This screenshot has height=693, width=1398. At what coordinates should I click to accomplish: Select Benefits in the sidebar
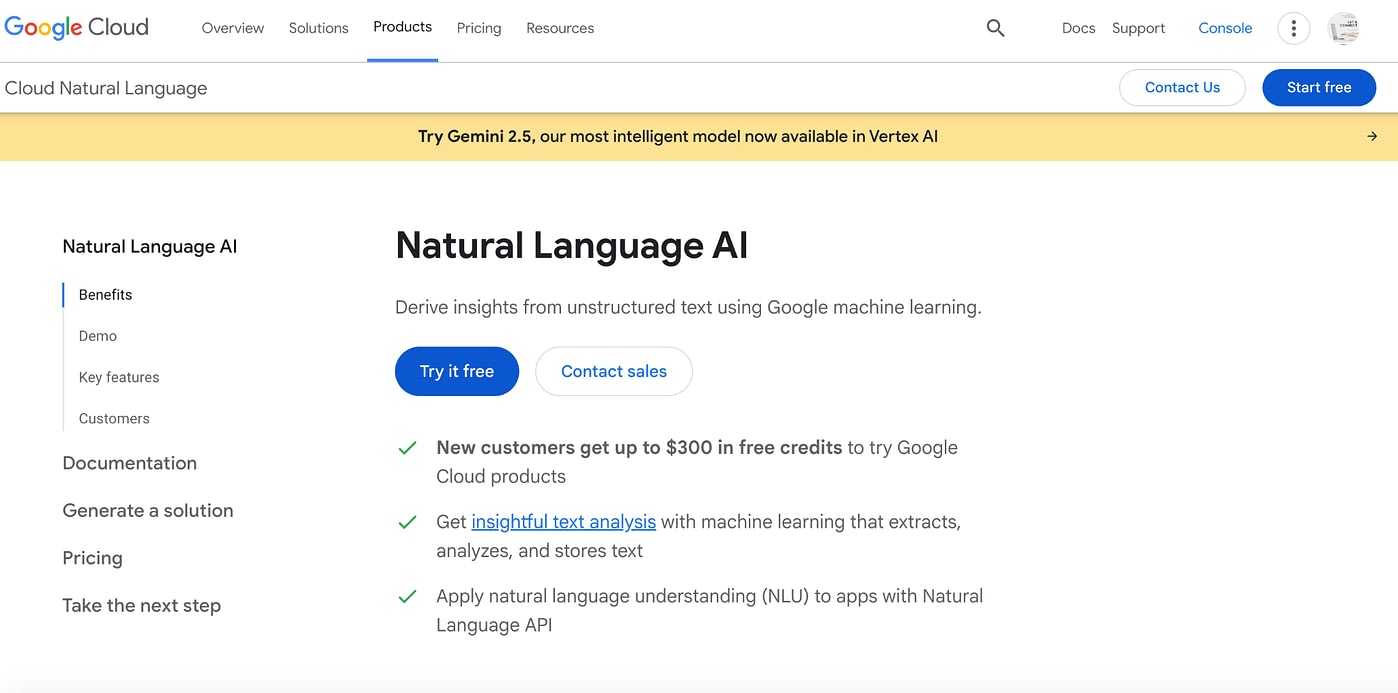(x=105, y=294)
